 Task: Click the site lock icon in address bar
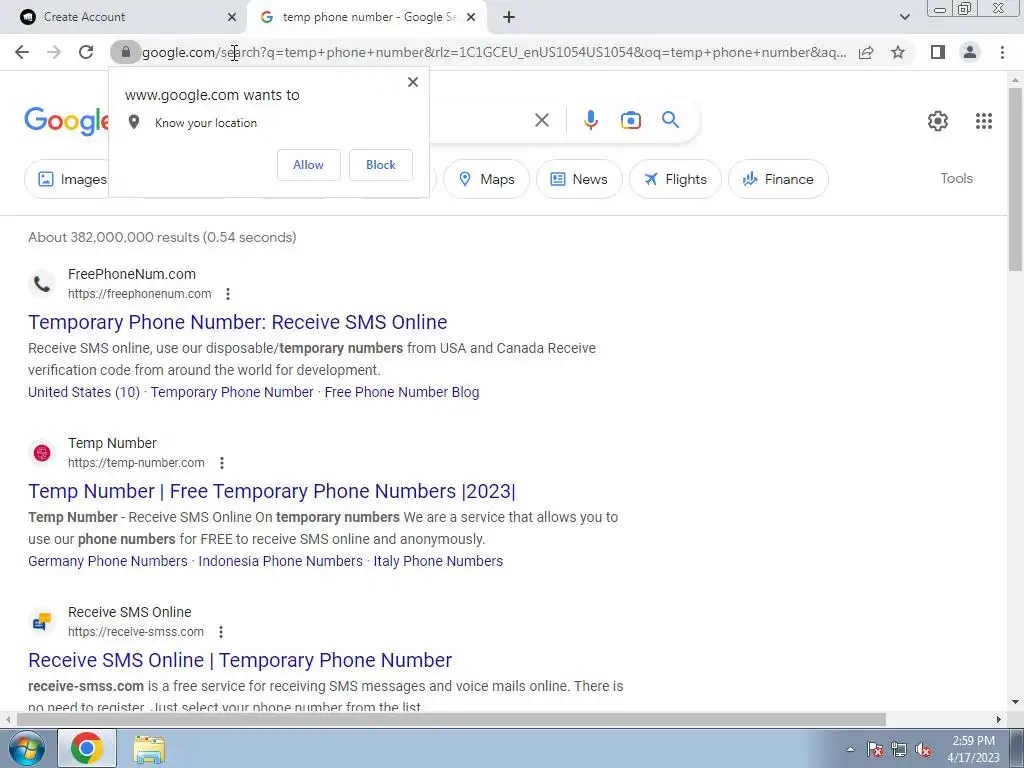125,52
